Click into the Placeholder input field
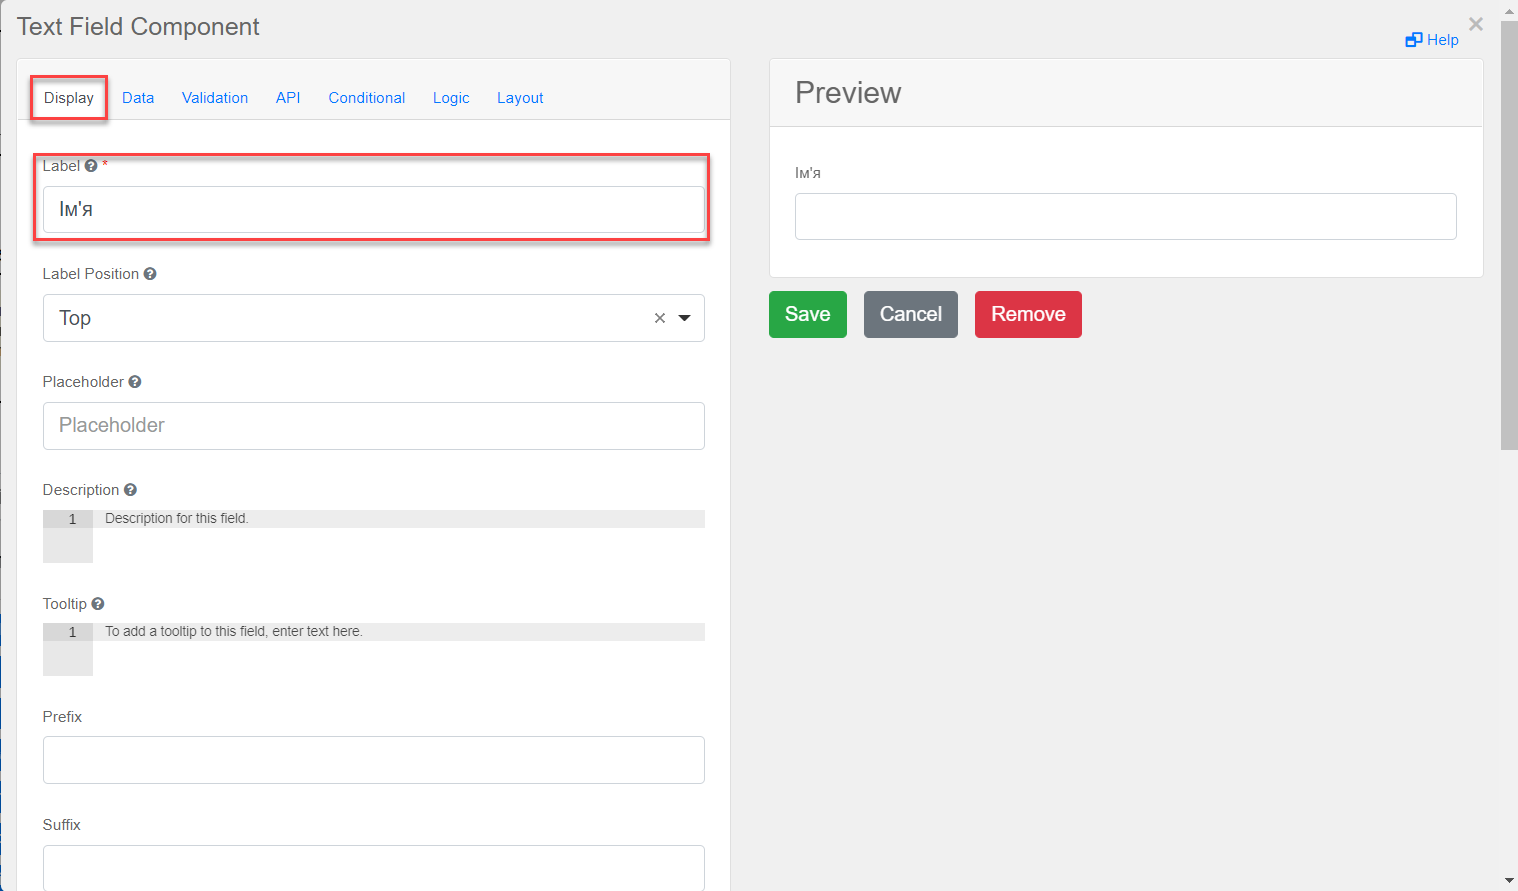Image resolution: width=1518 pixels, height=891 pixels. (x=373, y=426)
